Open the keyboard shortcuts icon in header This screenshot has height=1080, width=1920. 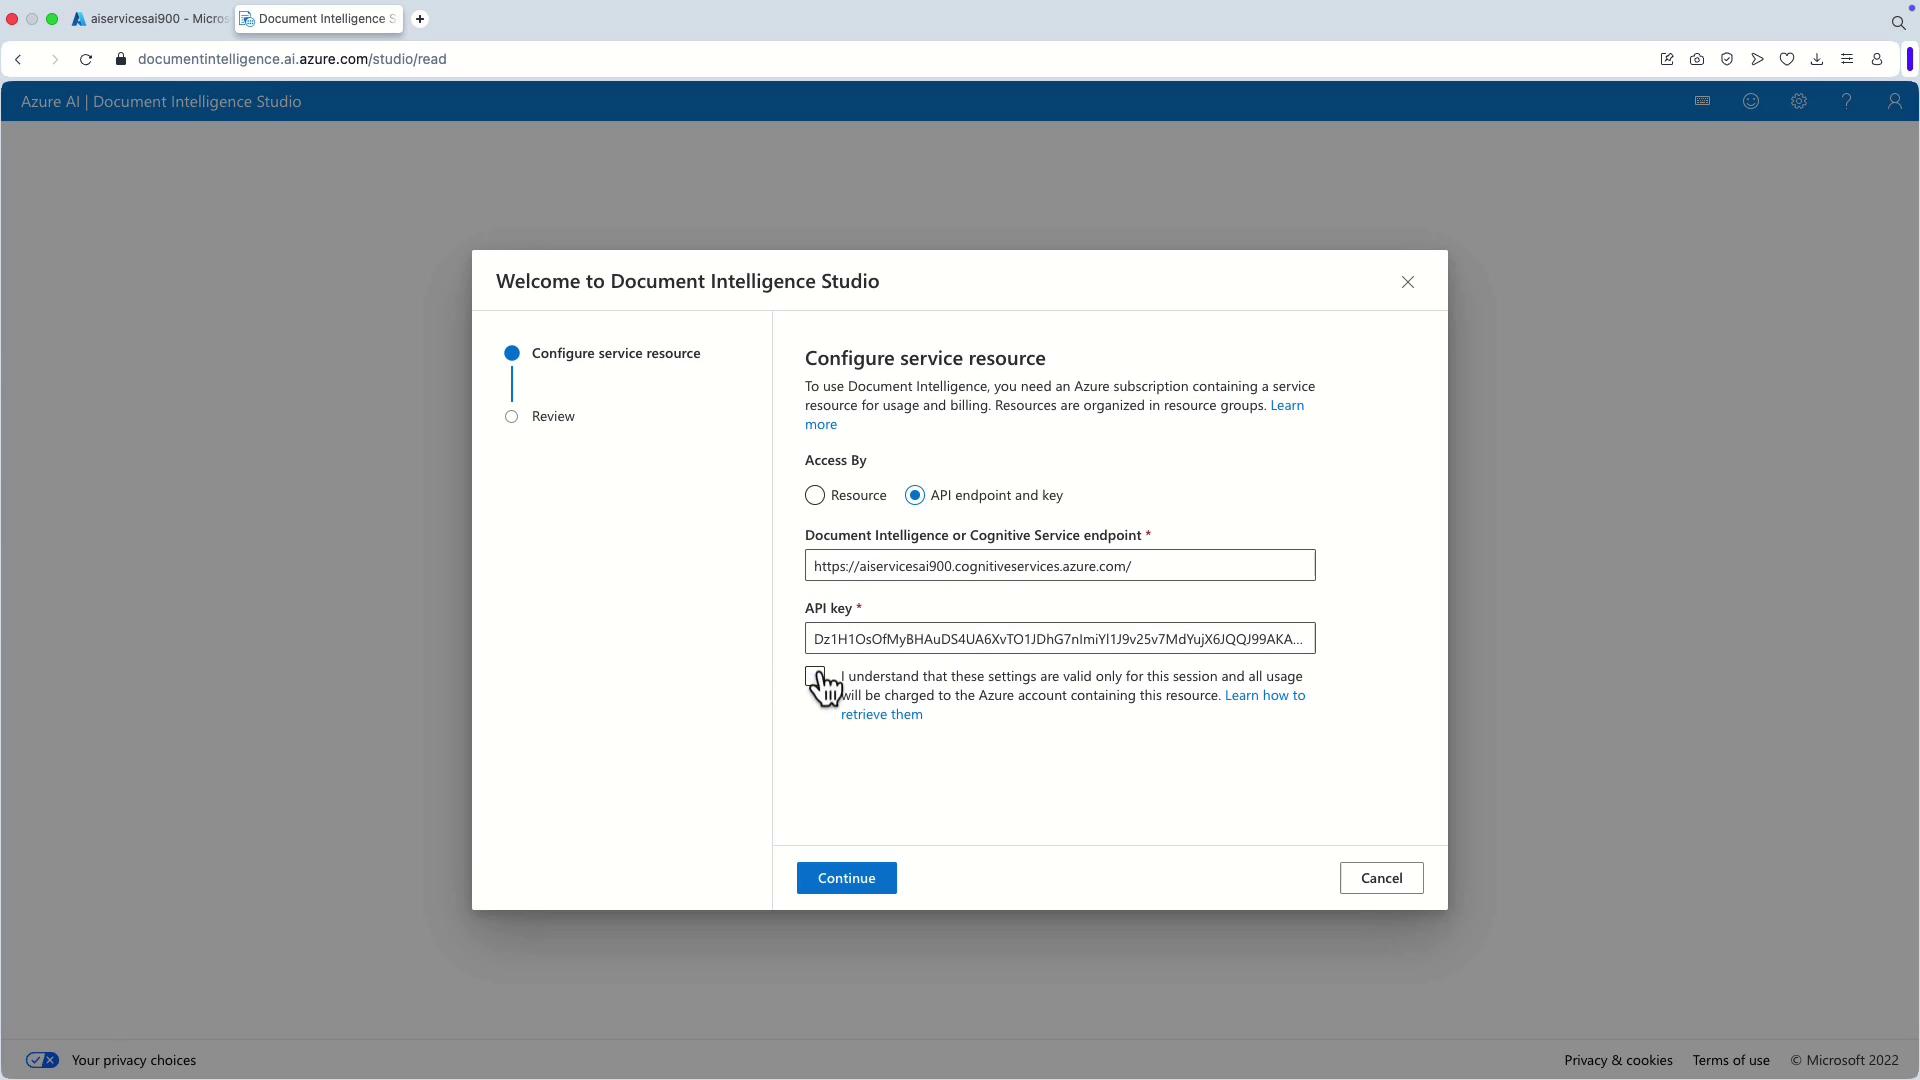[1702, 101]
